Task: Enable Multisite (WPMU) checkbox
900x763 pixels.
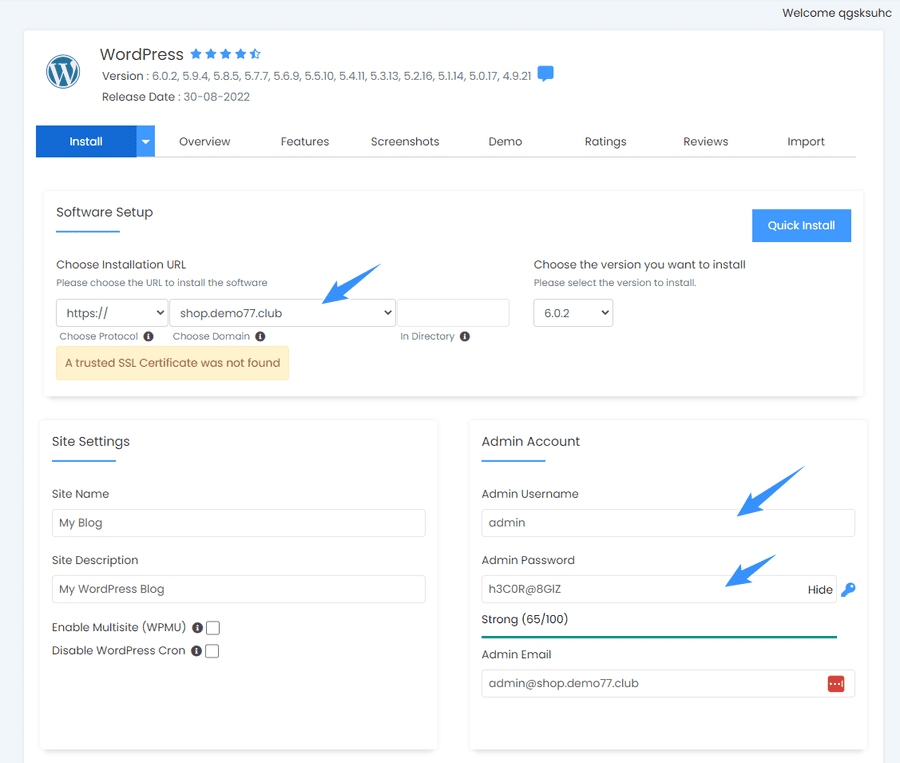Action: (213, 628)
